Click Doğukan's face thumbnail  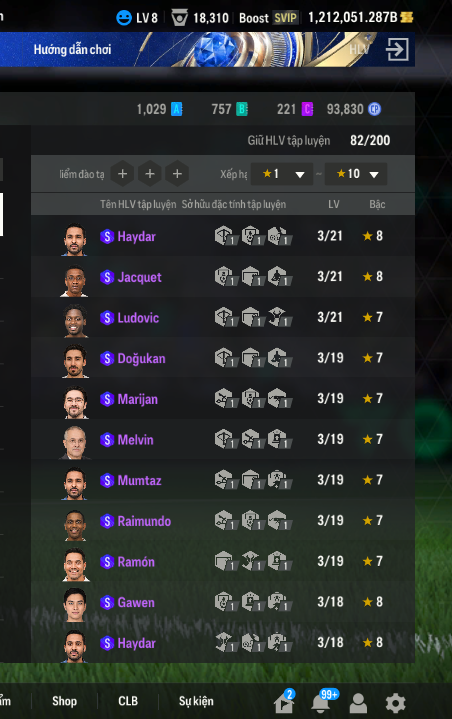pyautogui.click(x=75, y=361)
